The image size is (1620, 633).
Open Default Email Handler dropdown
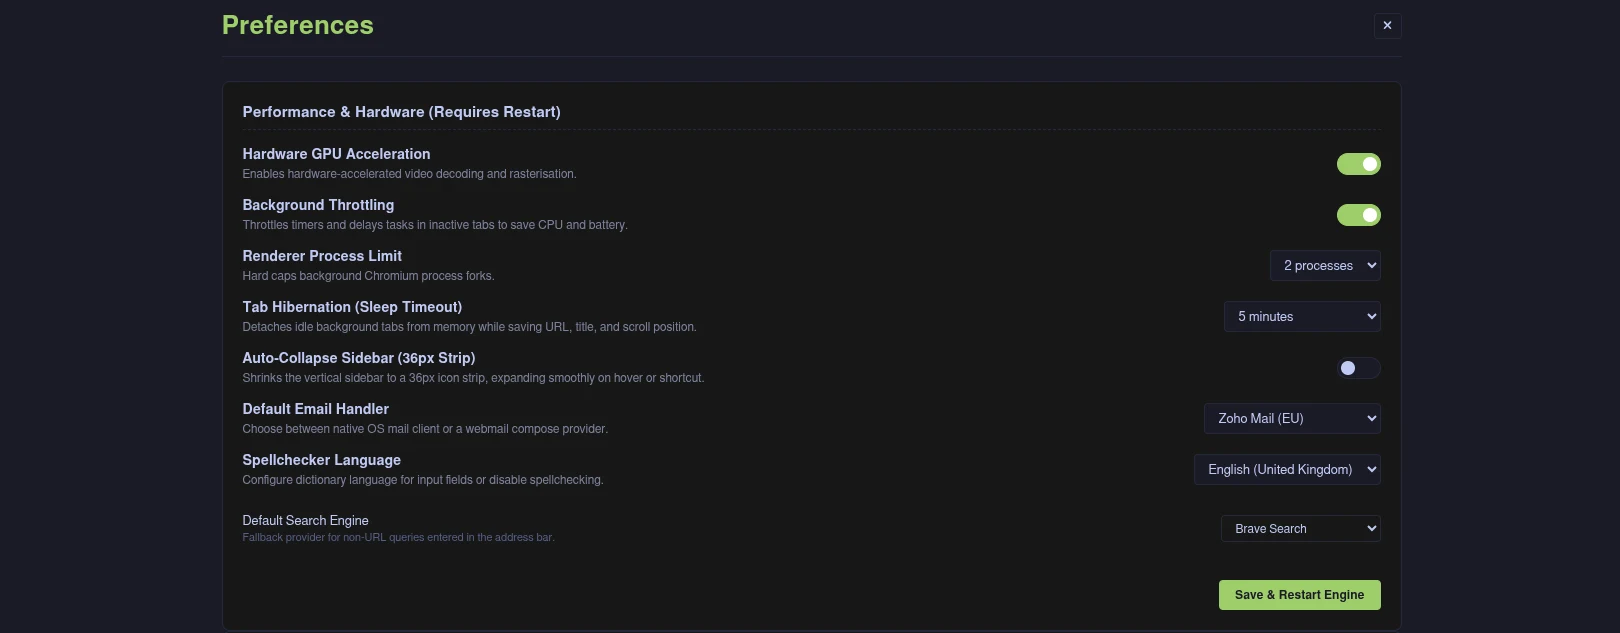pyautogui.click(x=1292, y=419)
